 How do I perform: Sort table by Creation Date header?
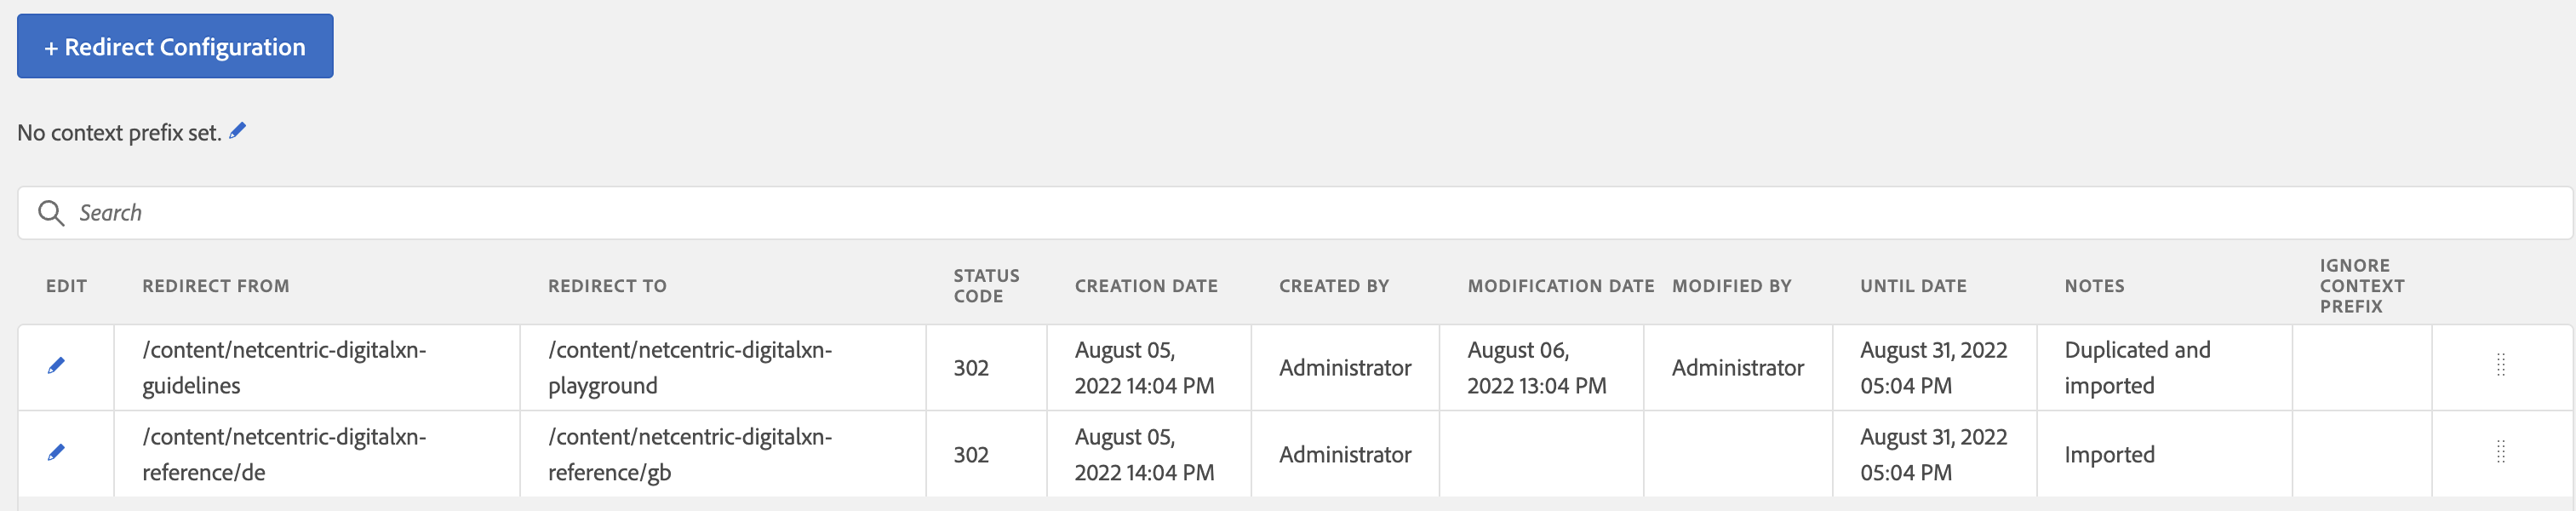(1145, 285)
